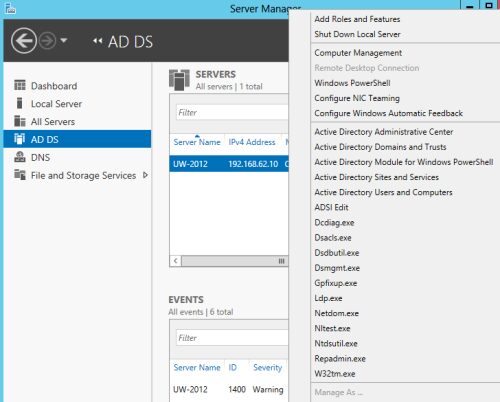Run Nltest.exe from menu
This screenshot has height=402, width=500.
tap(332, 328)
